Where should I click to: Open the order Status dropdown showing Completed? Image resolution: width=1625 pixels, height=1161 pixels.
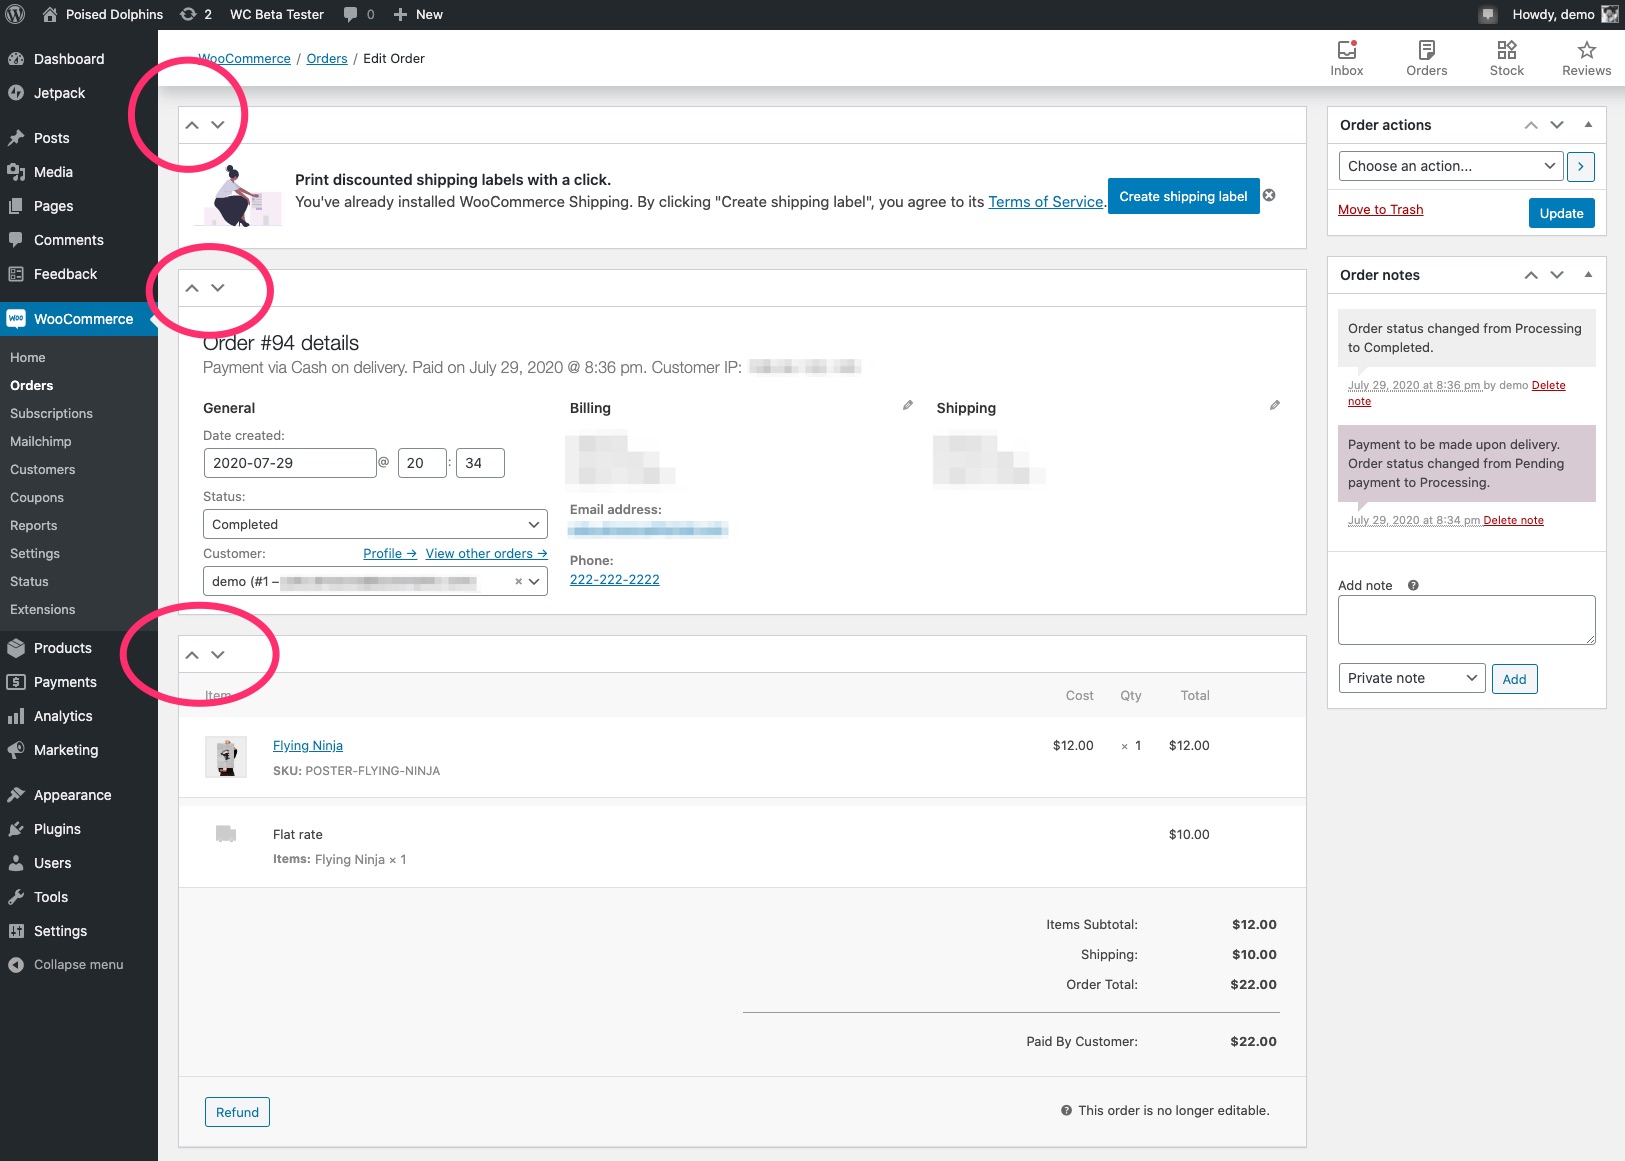375,523
